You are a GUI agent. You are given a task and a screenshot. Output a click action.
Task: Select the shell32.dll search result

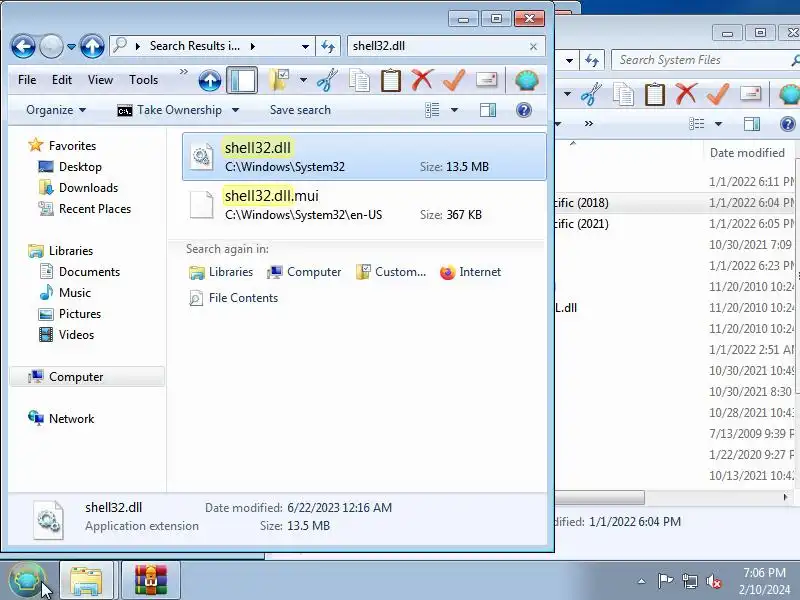[x=364, y=157]
